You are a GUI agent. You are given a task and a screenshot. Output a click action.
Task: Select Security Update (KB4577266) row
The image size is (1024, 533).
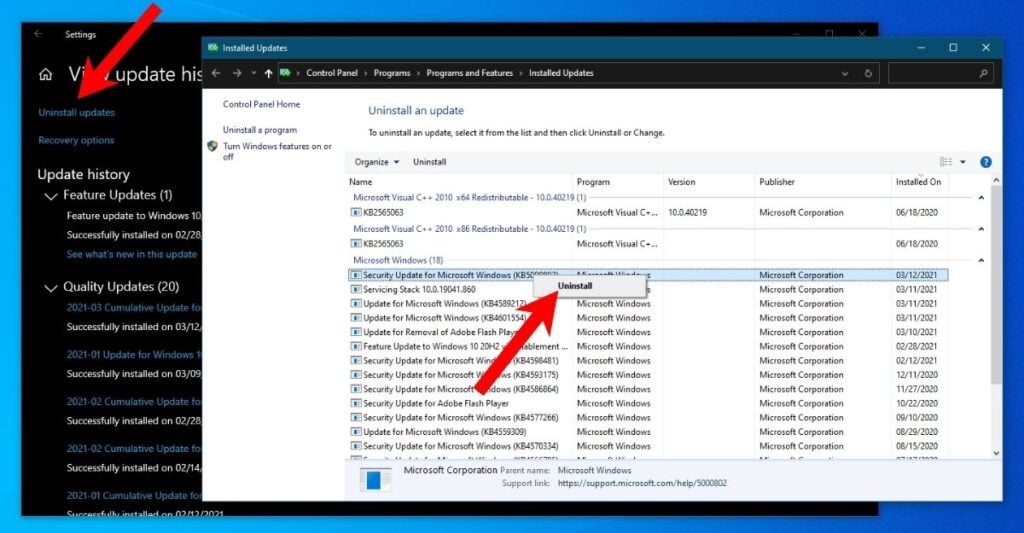[x=648, y=418]
